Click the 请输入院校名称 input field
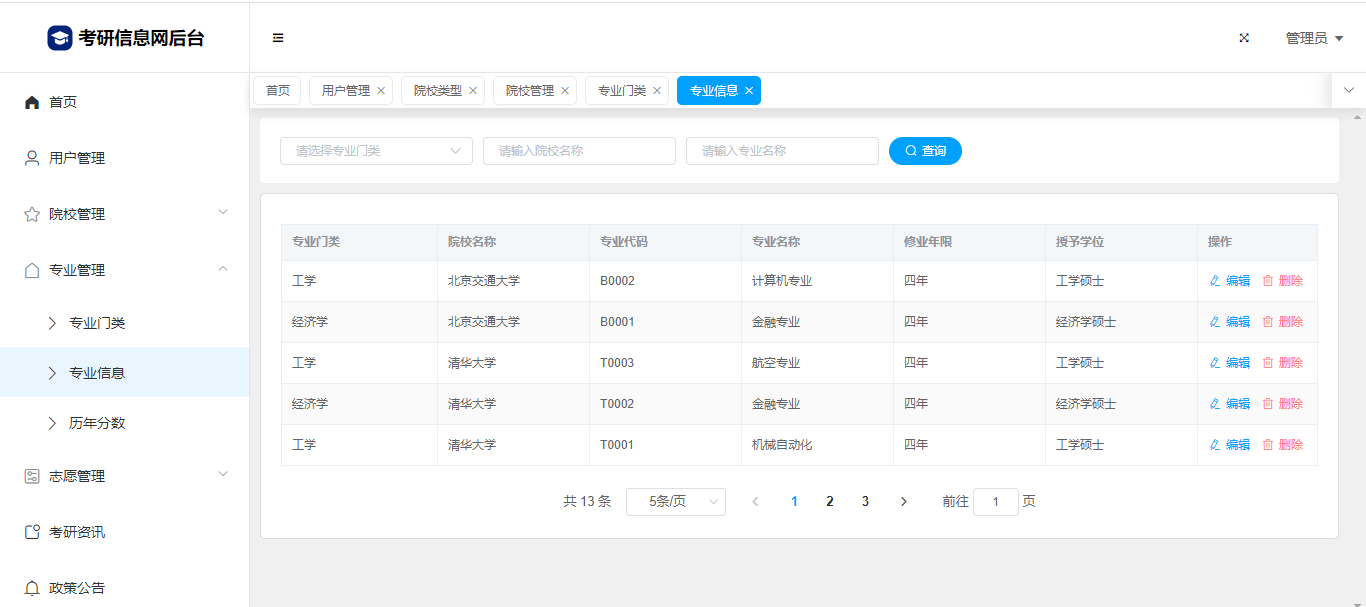This screenshot has height=607, width=1366. tap(579, 151)
